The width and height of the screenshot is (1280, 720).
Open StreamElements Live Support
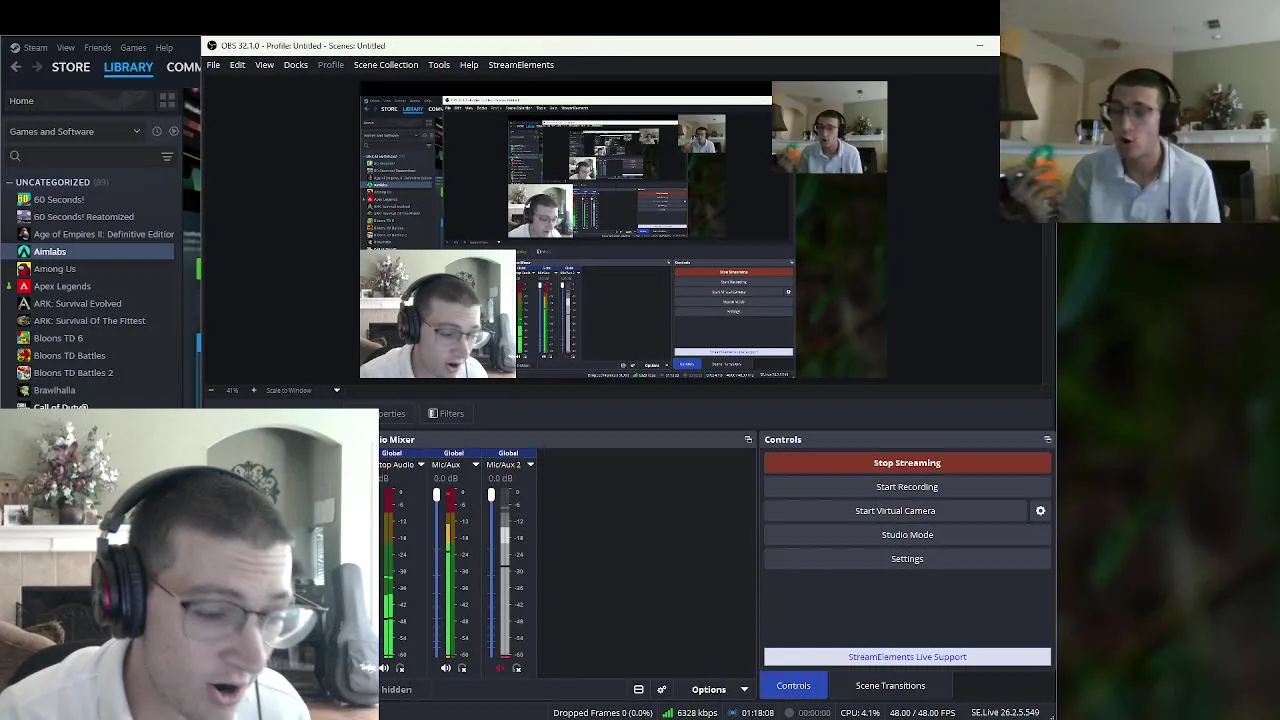coord(907,657)
